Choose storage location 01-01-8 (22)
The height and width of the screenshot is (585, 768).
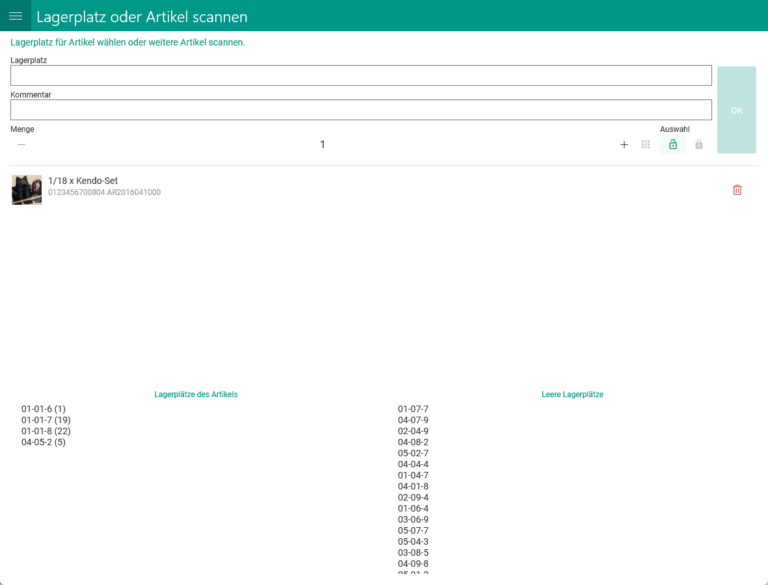(x=45, y=431)
